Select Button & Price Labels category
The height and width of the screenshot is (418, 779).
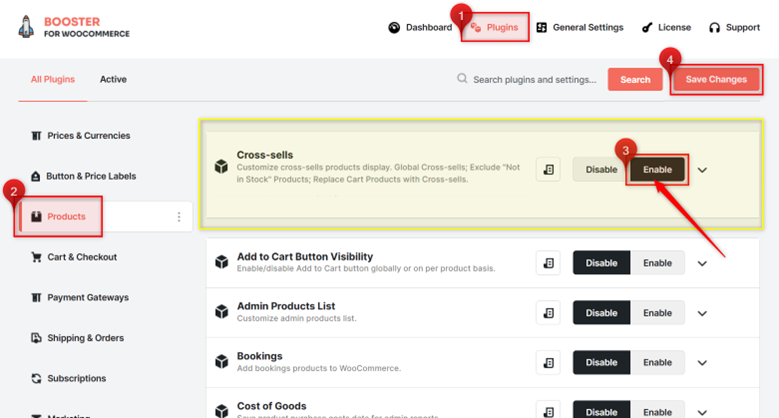(83, 176)
